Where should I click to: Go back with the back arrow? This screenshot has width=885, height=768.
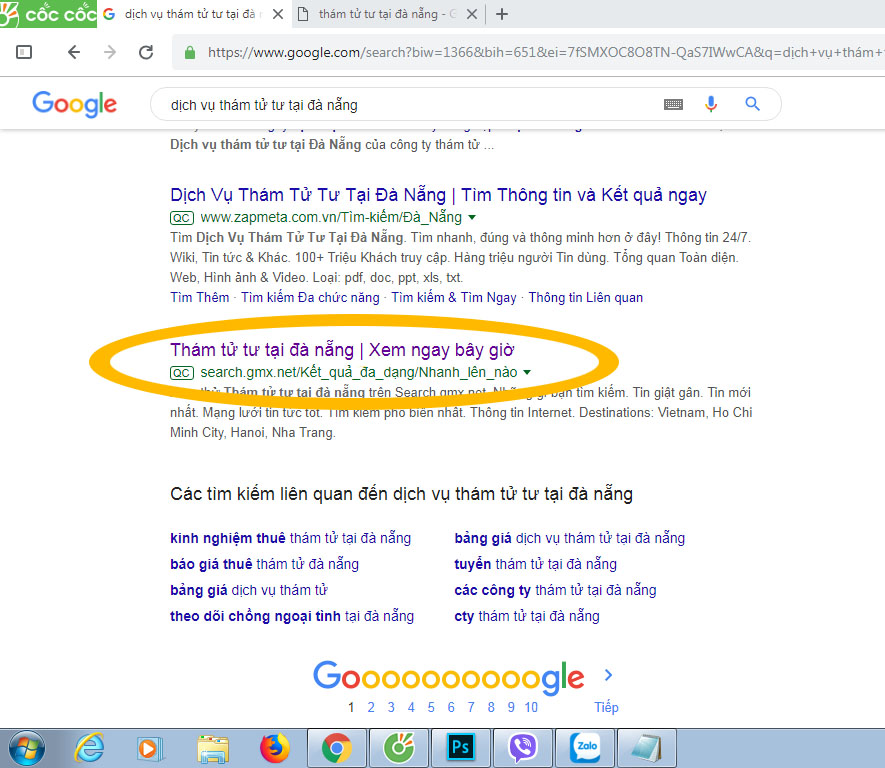click(74, 52)
